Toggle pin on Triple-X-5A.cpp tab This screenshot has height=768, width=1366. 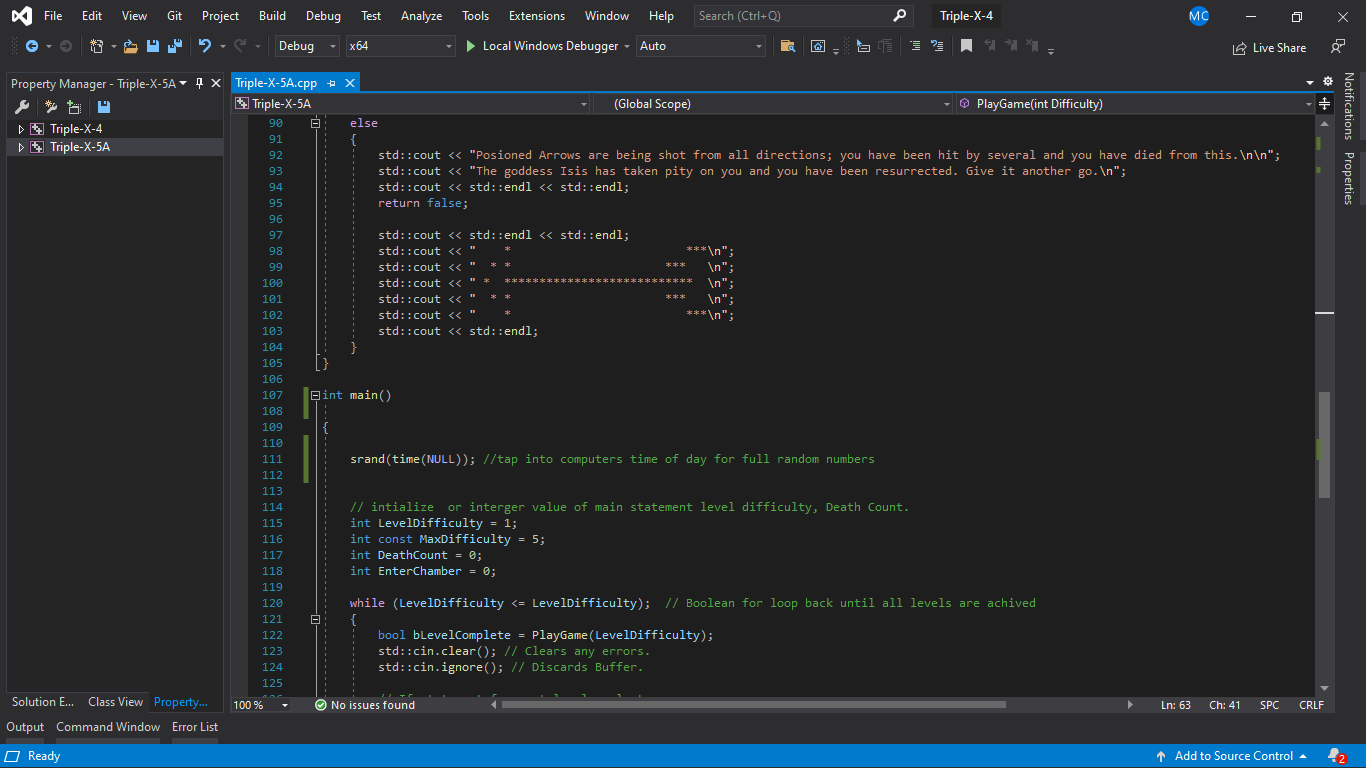click(332, 83)
